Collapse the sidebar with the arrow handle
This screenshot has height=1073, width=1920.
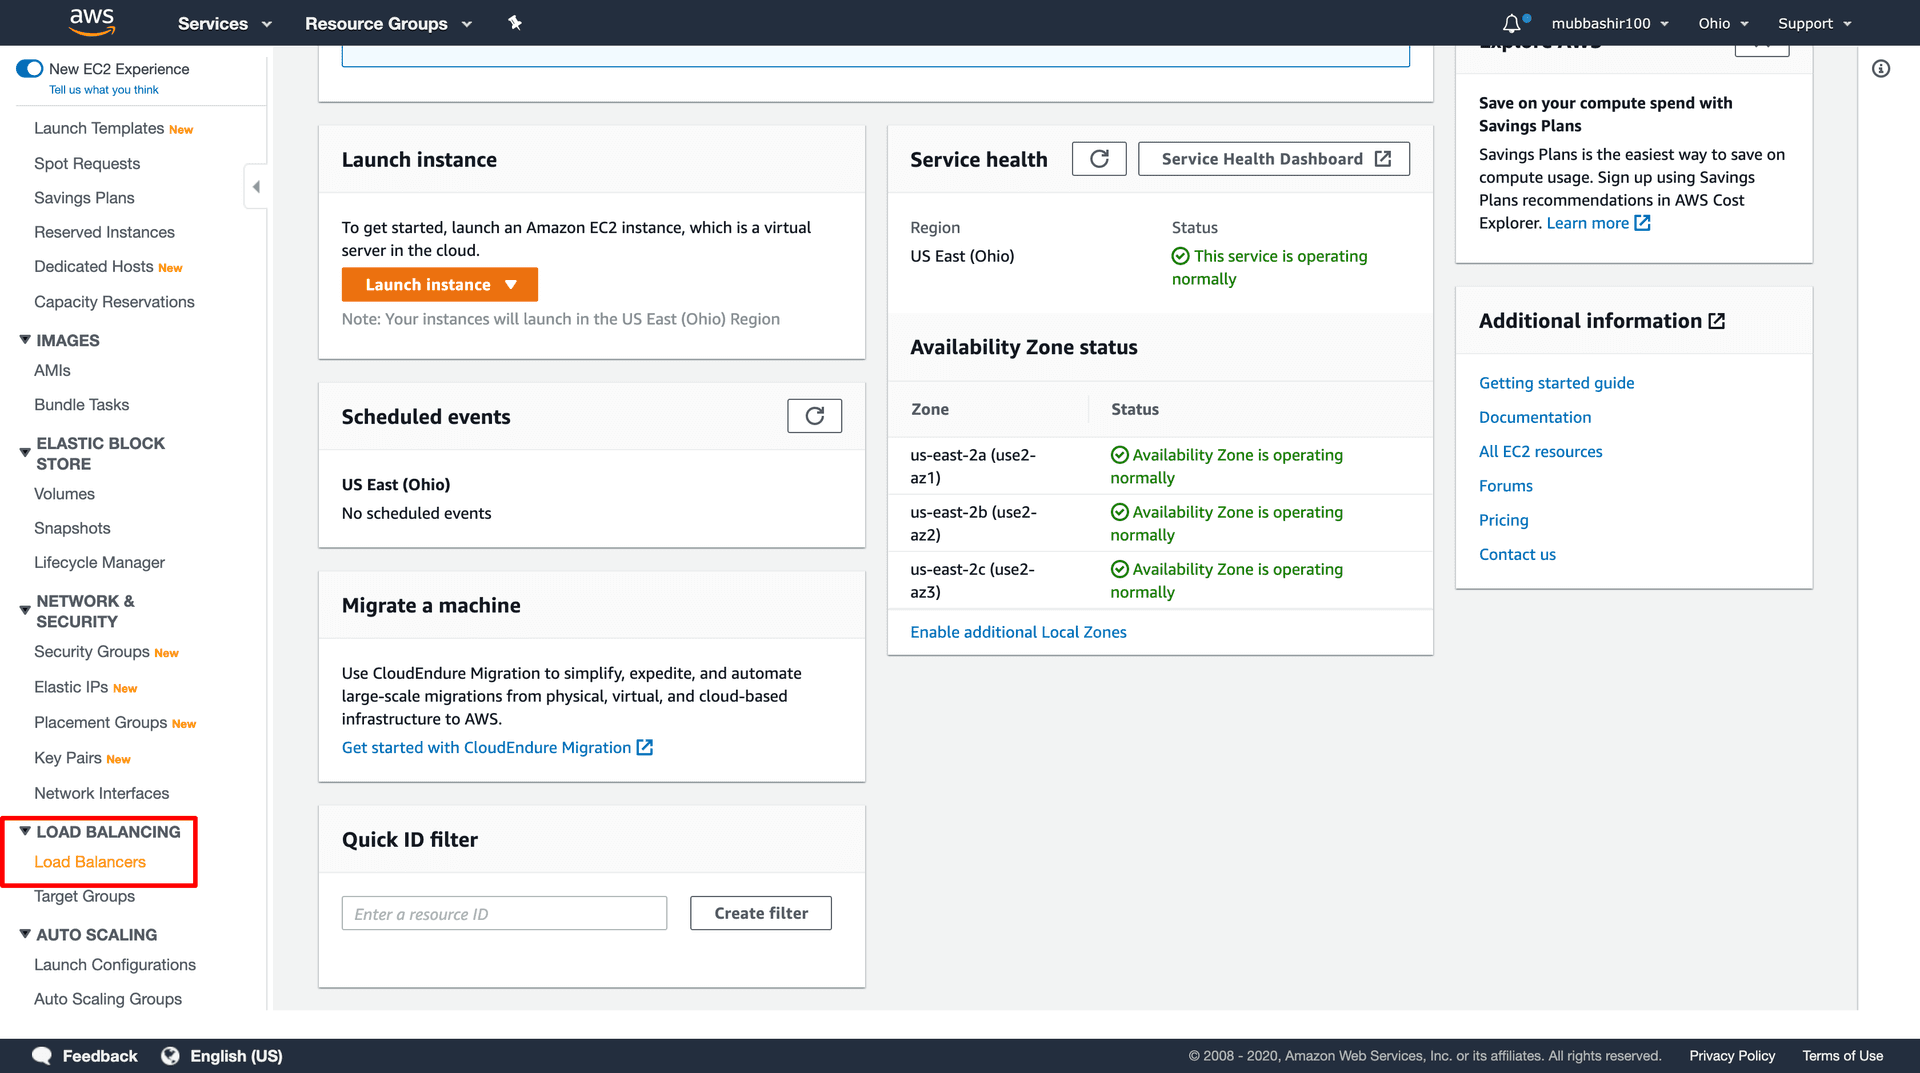point(256,187)
